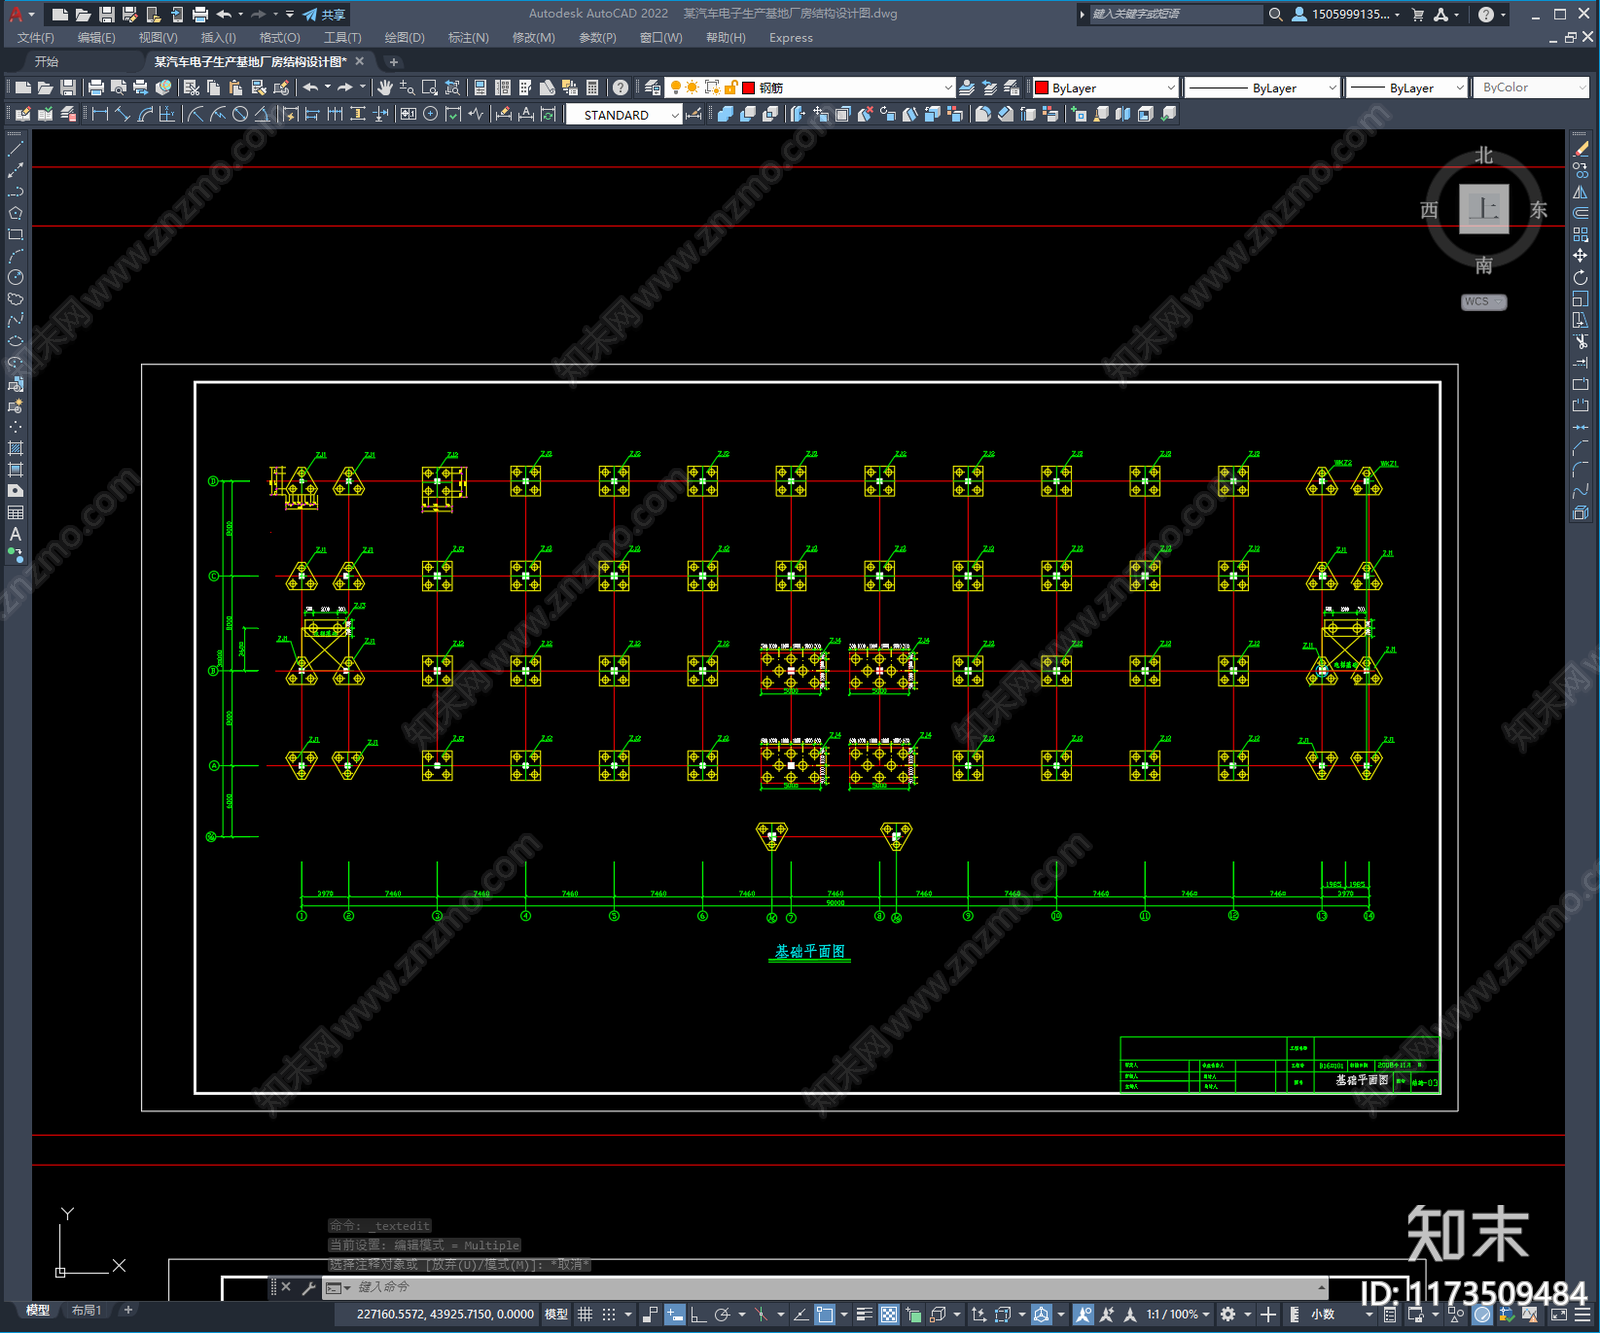Click the Pan hand tool icon
The image size is (1600, 1333).
pos(385,88)
